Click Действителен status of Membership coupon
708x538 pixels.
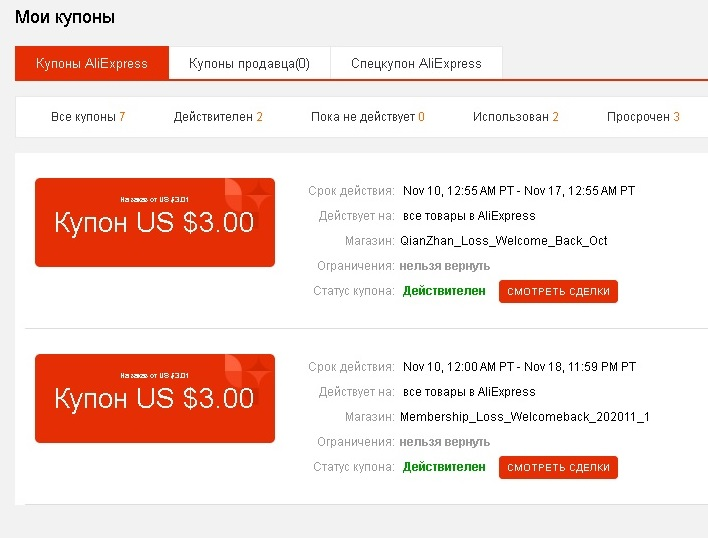[444, 467]
